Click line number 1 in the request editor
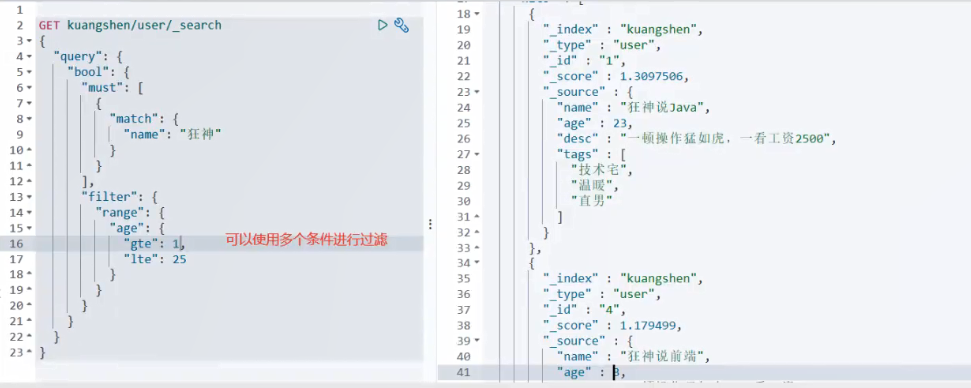Viewport: 971px width, 388px height. tap(20, 10)
